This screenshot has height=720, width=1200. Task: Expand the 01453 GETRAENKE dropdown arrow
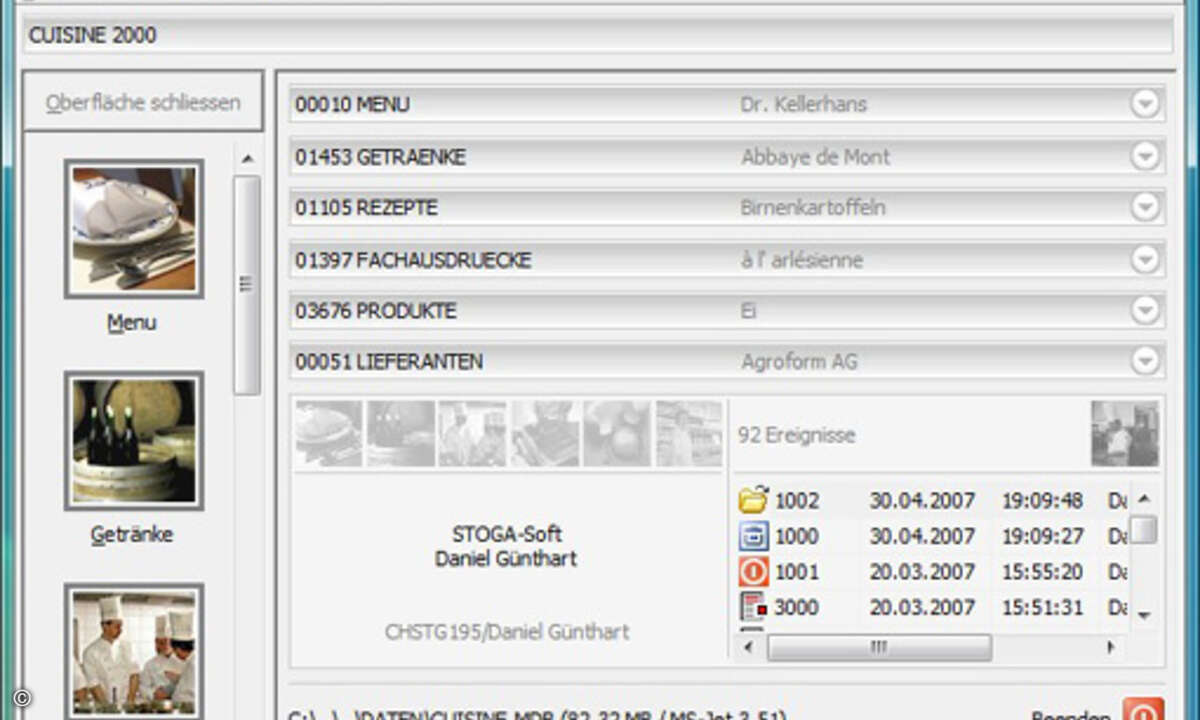coord(1145,157)
